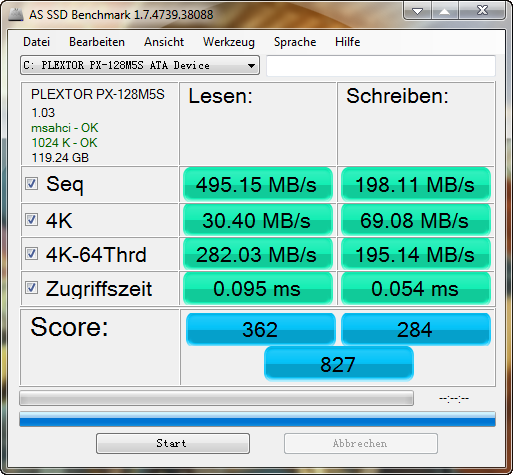
Task: Click the AS SSD Benchmark title bar icon
Action: pos(16,14)
